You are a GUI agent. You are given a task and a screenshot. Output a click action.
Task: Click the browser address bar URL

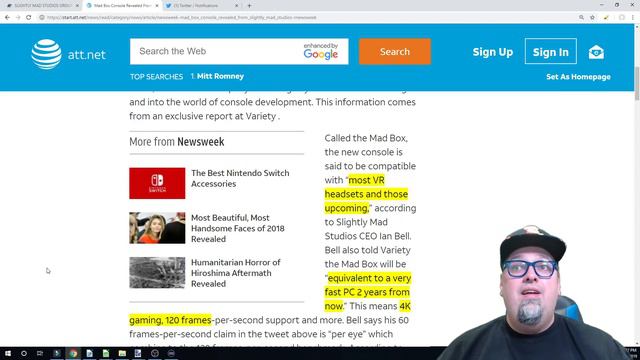coord(182,18)
